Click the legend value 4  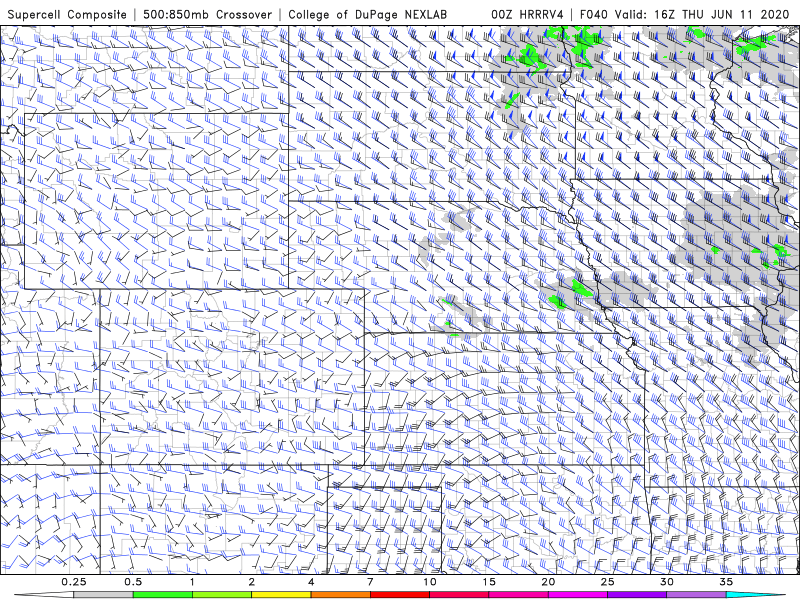[x=311, y=582]
